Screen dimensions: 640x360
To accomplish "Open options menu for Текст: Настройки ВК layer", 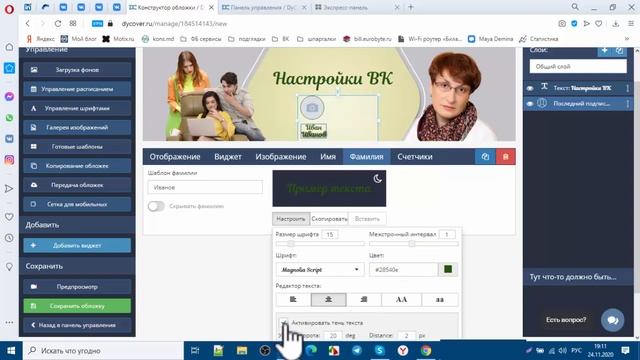I will click(x=627, y=88).
